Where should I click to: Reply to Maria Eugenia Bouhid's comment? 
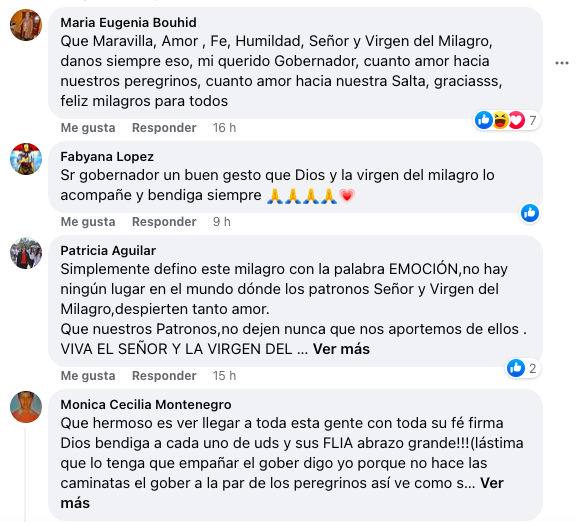[x=164, y=128]
